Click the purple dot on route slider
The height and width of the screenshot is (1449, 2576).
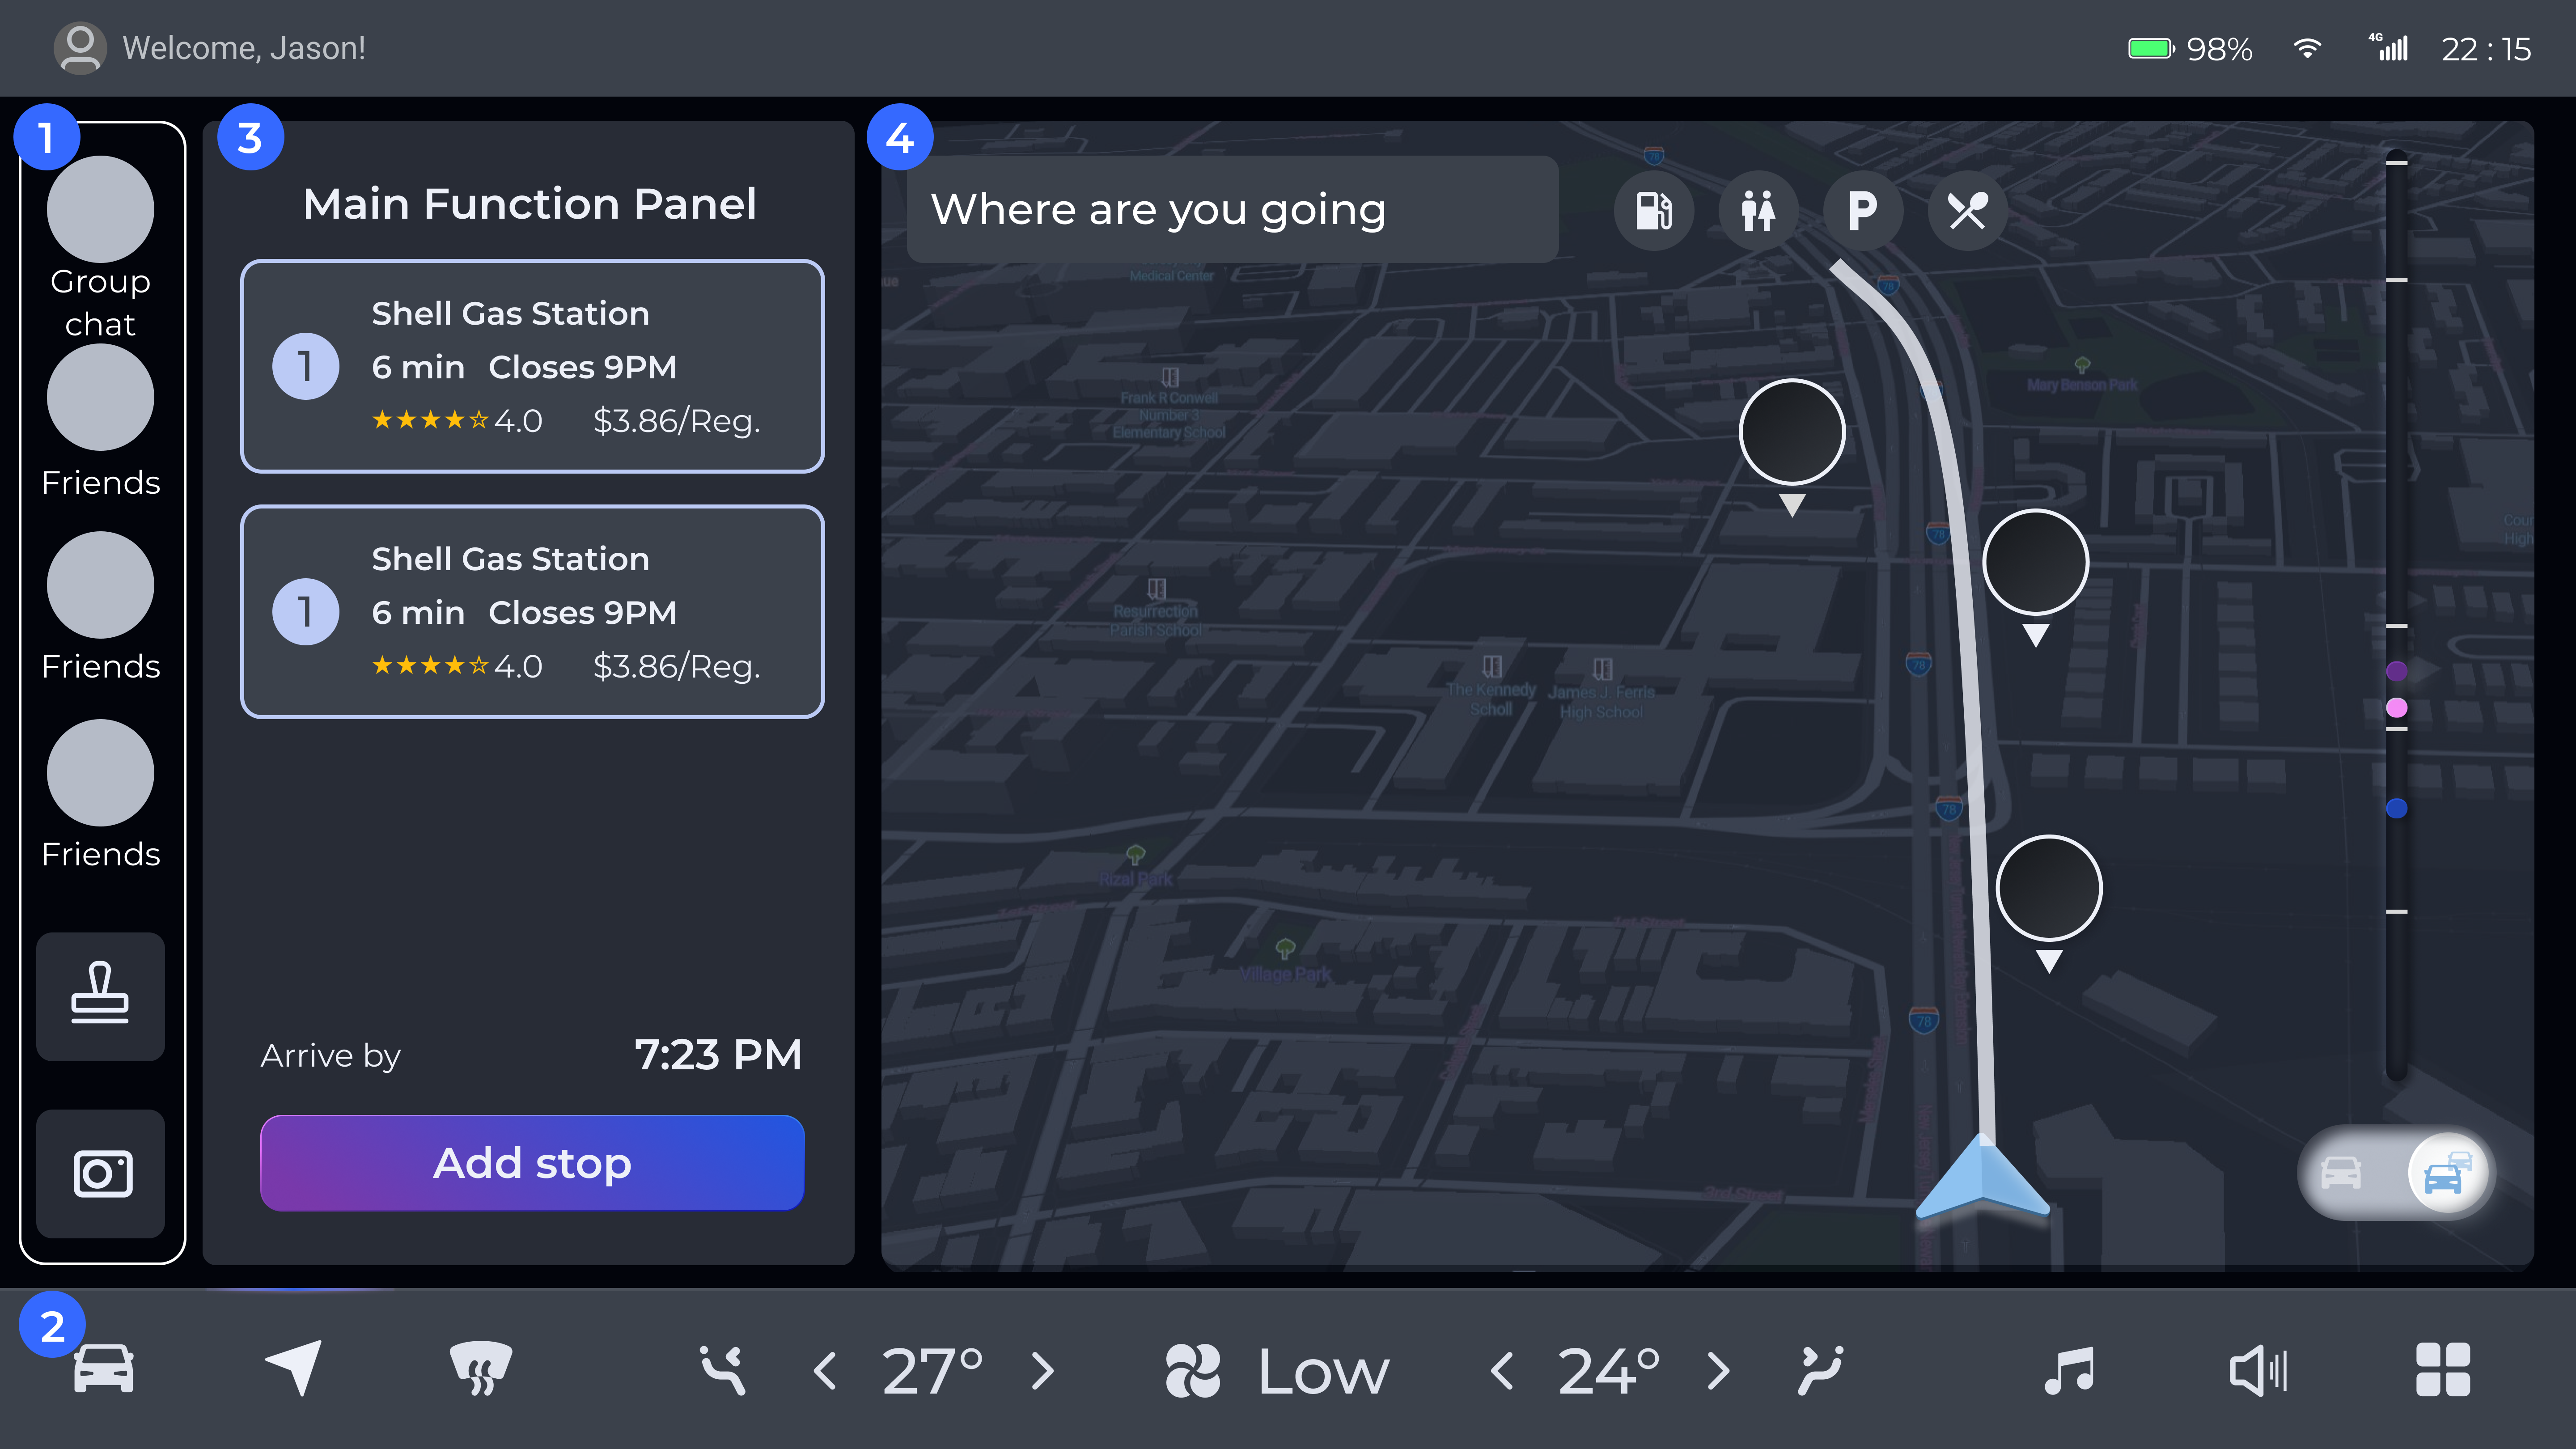(2396, 670)
